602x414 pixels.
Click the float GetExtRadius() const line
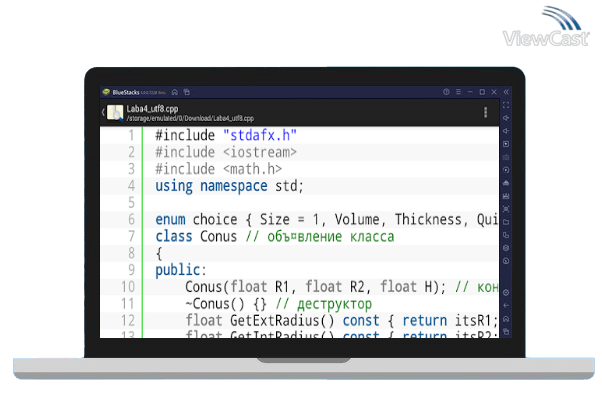pyautogui.click(x=341, y=320)
